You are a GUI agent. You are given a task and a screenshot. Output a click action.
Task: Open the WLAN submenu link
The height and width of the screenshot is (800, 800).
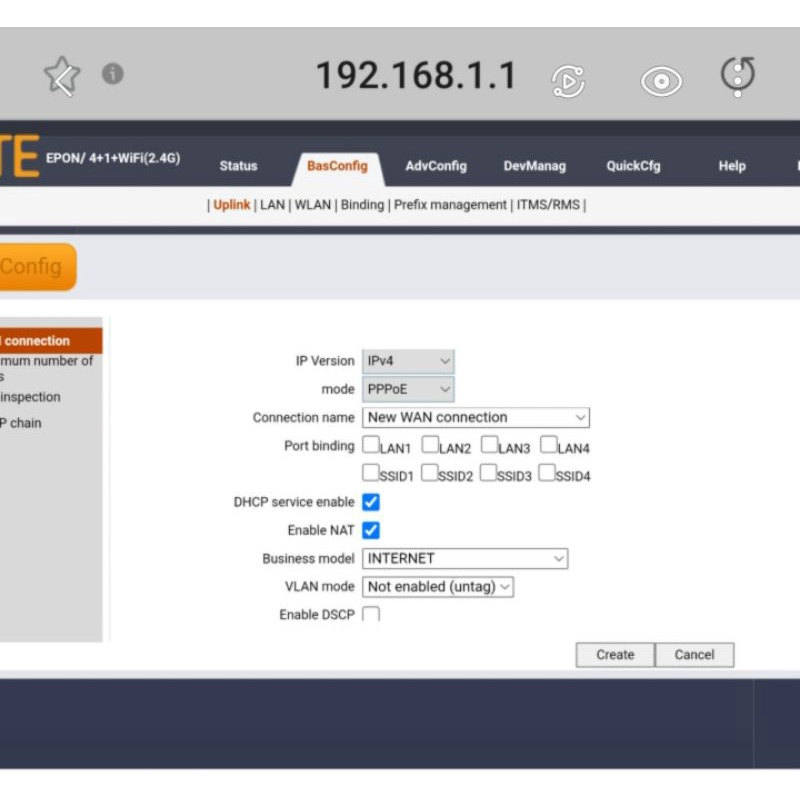coord(312,205)
